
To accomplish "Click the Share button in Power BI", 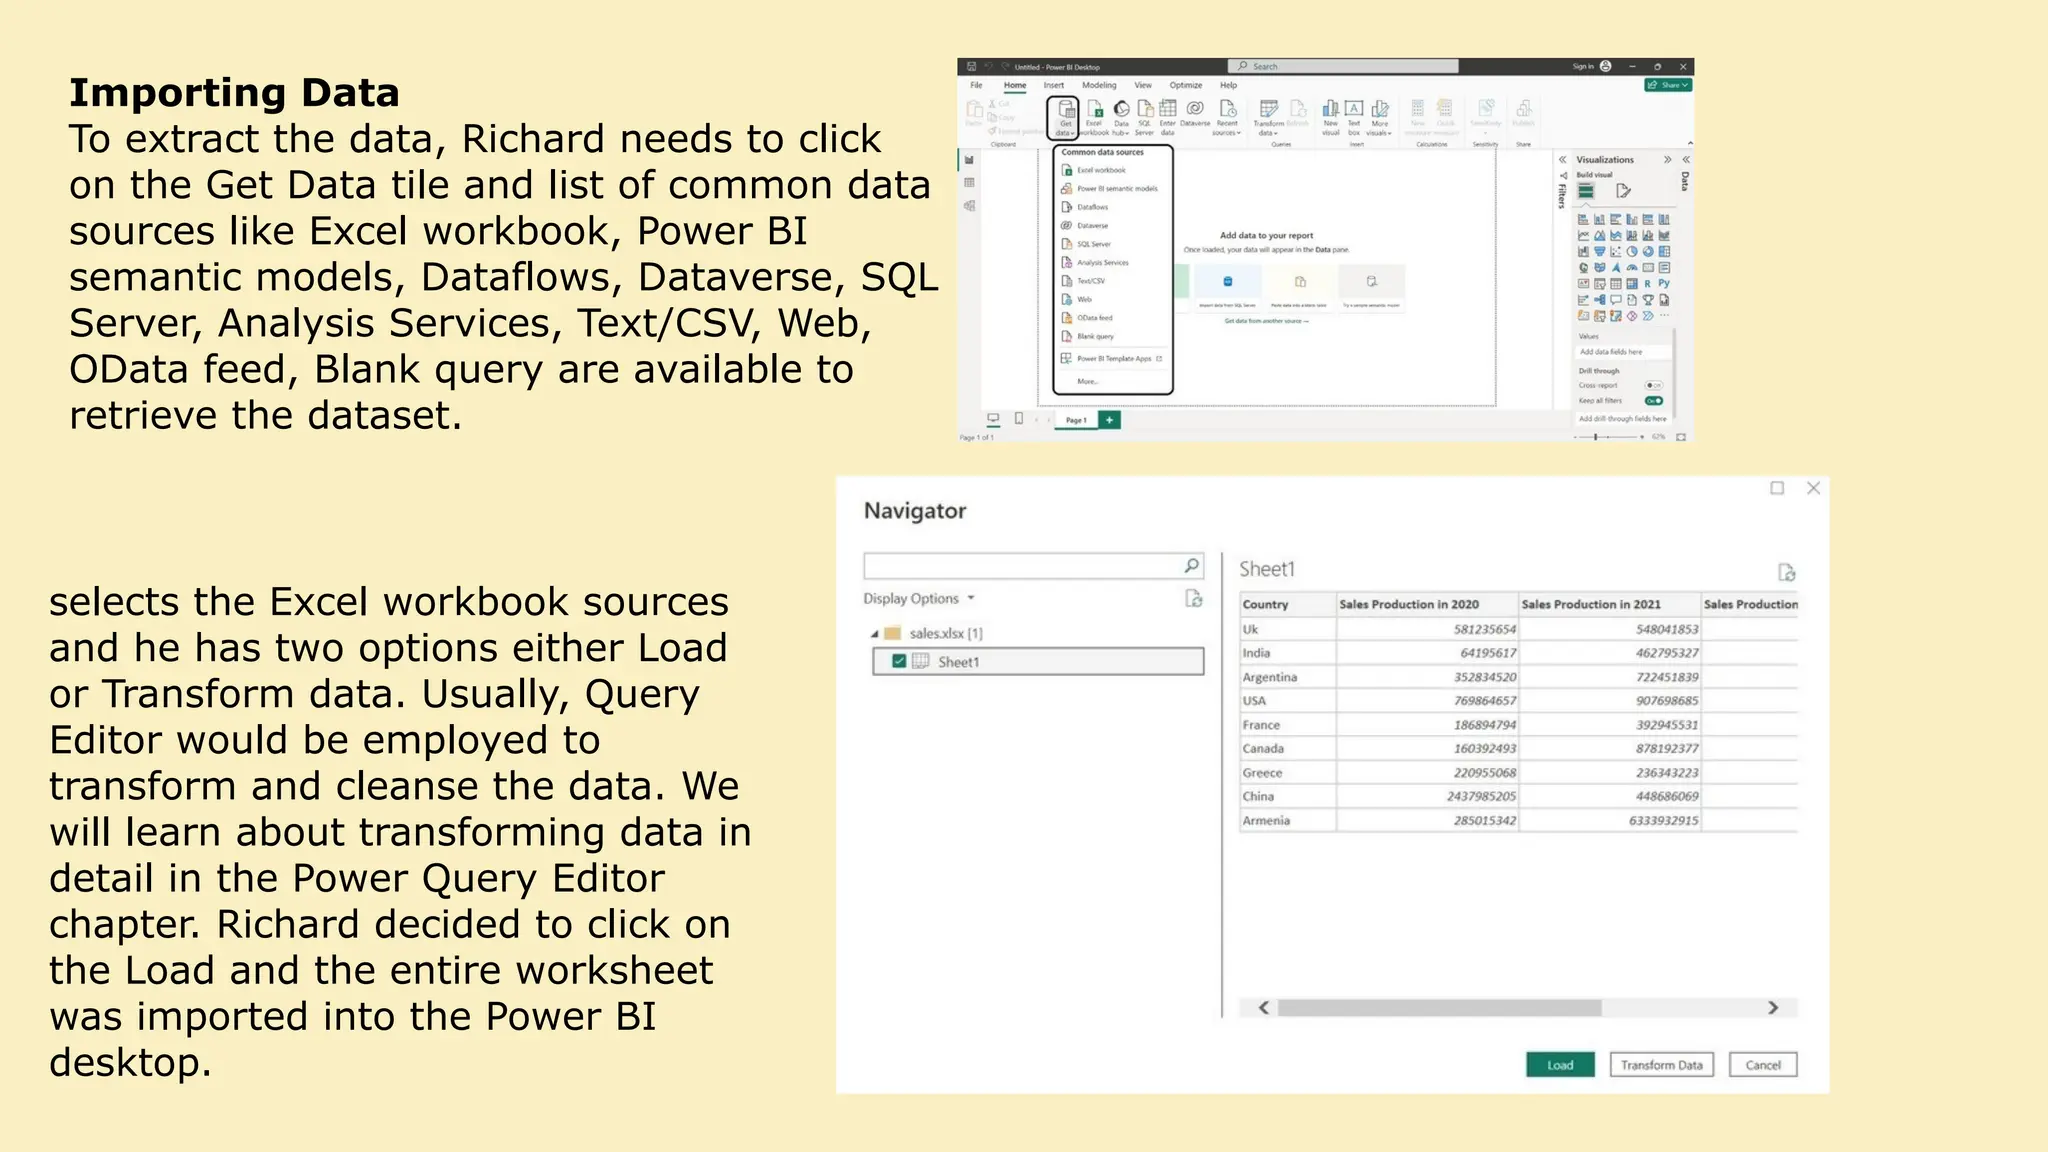I will coord(1667,85).
